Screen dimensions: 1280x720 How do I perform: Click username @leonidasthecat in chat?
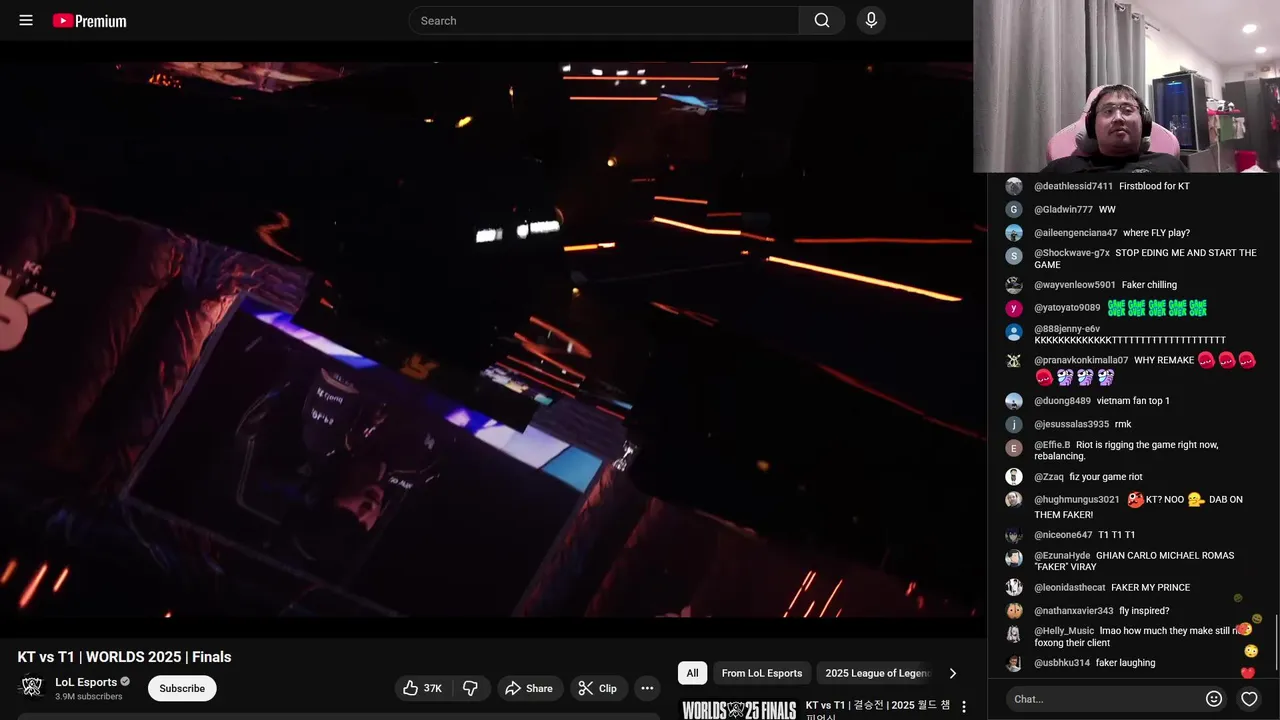click(1070, 587)
